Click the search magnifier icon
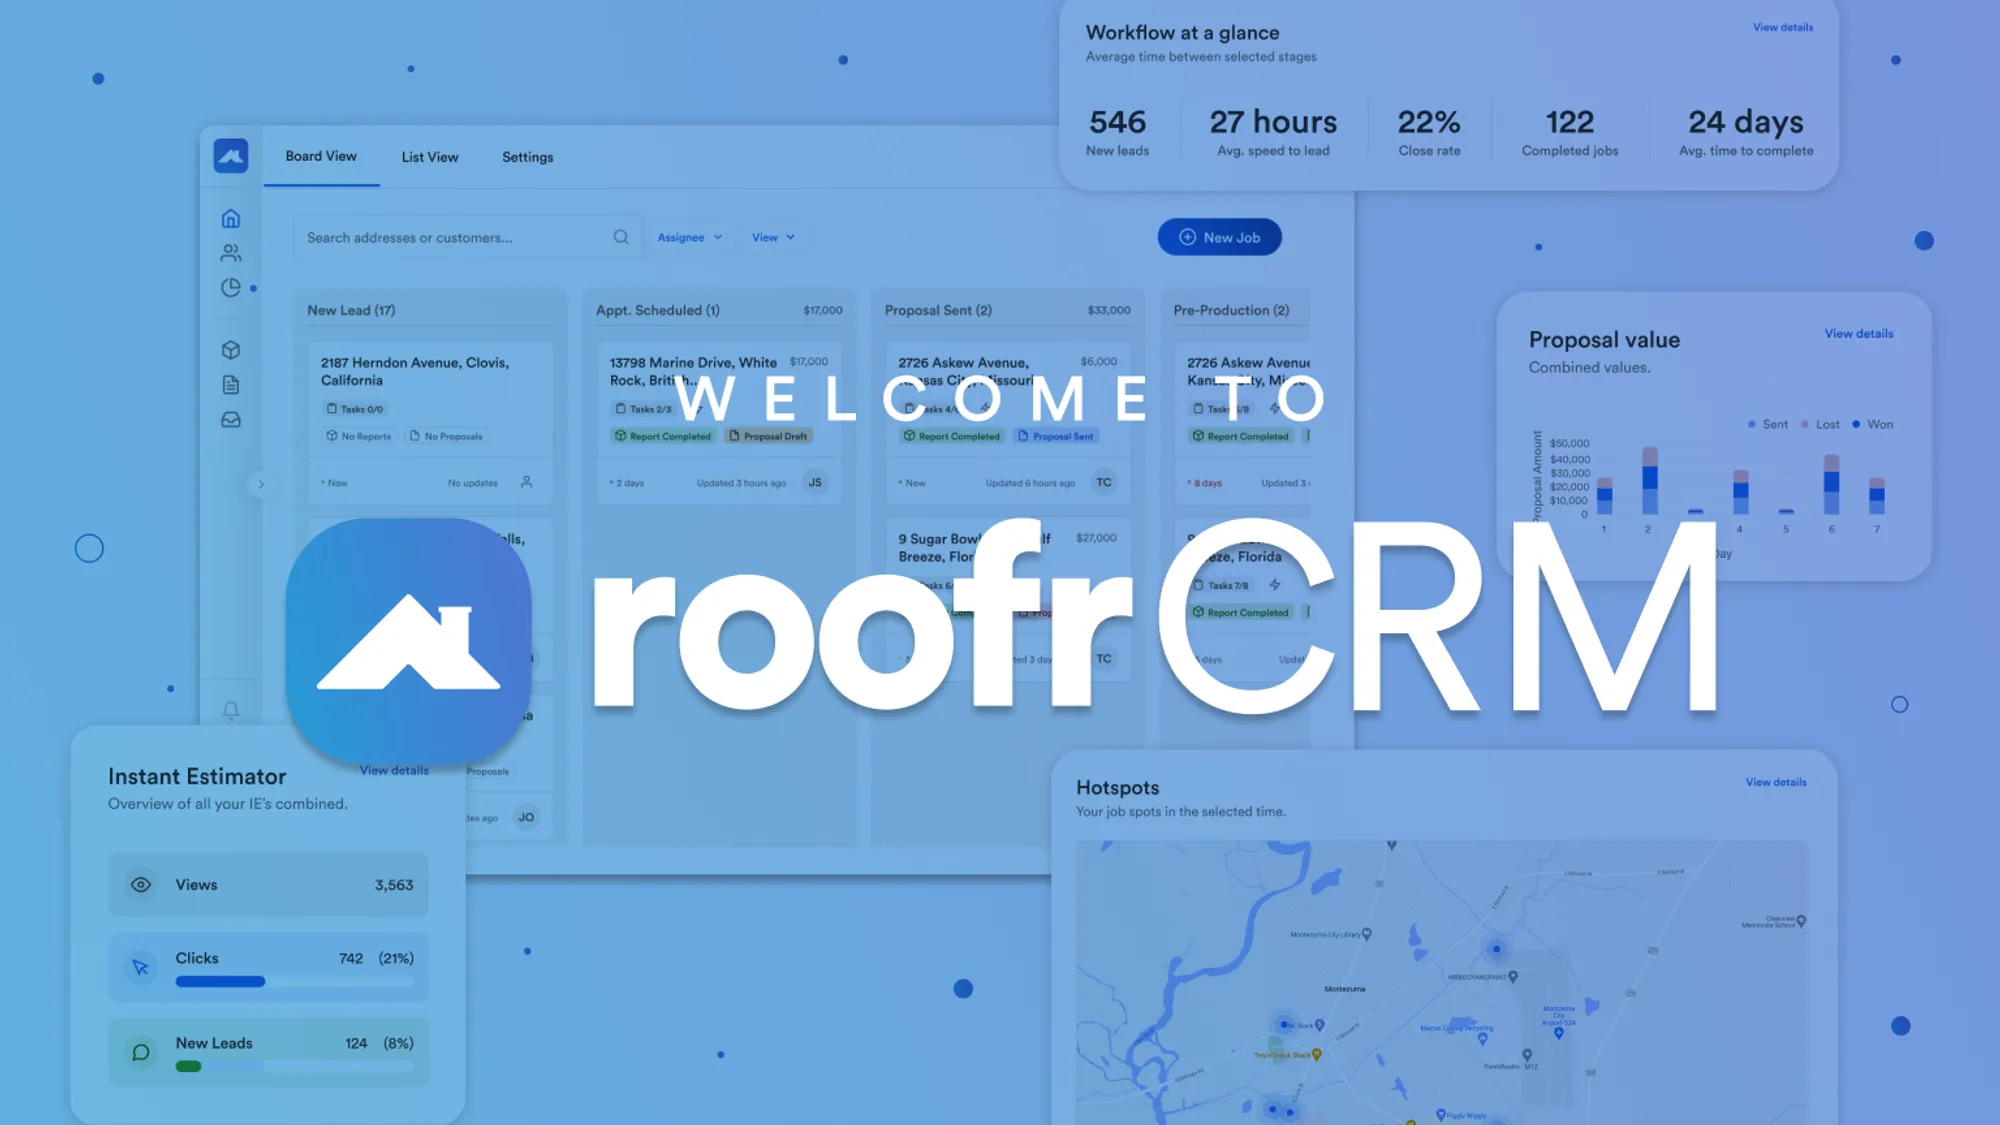2000x1125 pixels. (x=621, y=237)
